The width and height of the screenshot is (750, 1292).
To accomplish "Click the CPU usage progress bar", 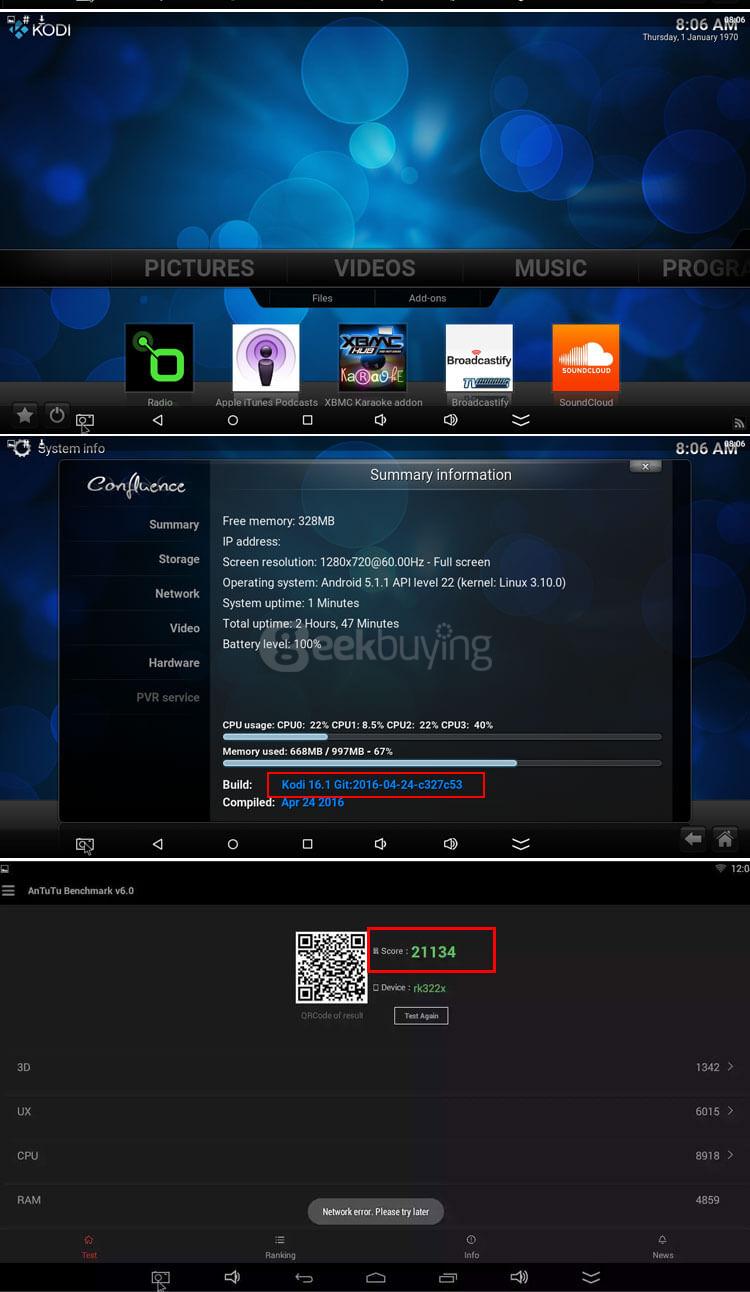I will [x=442, y=737].
